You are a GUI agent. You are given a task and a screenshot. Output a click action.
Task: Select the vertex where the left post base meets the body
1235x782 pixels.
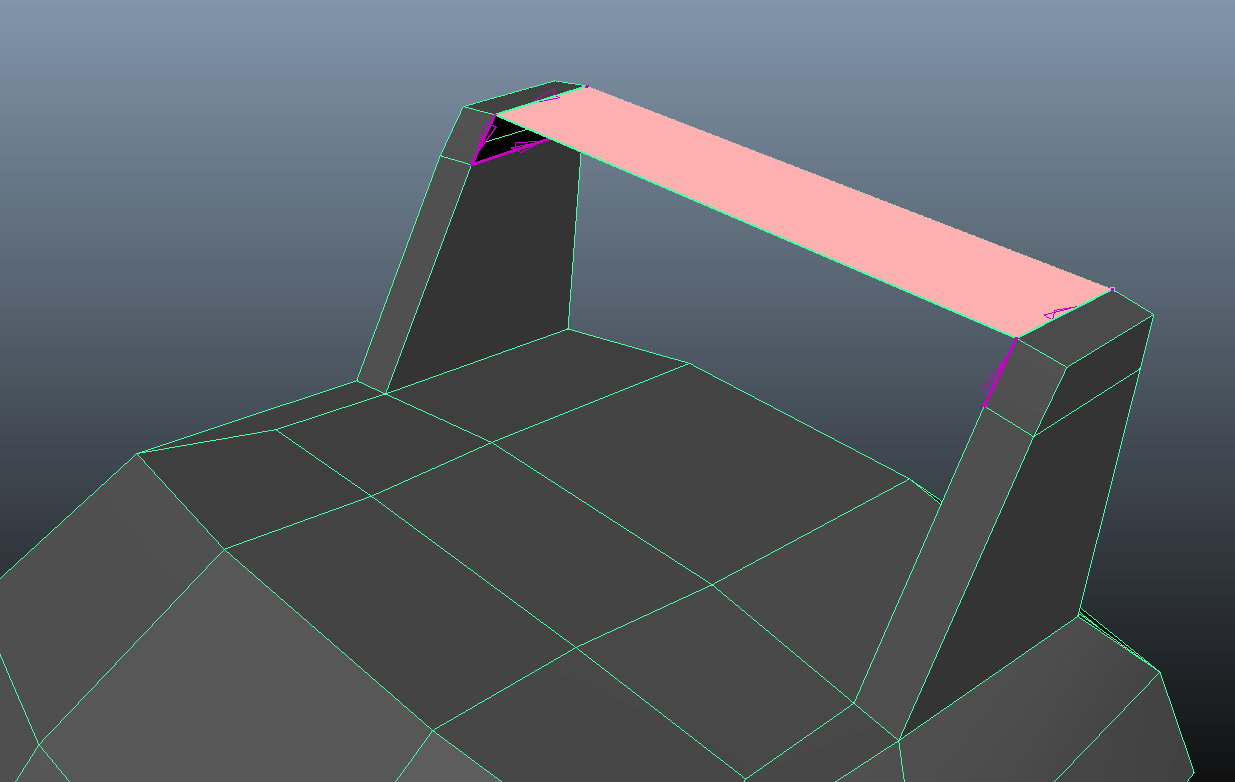[385, 393]
